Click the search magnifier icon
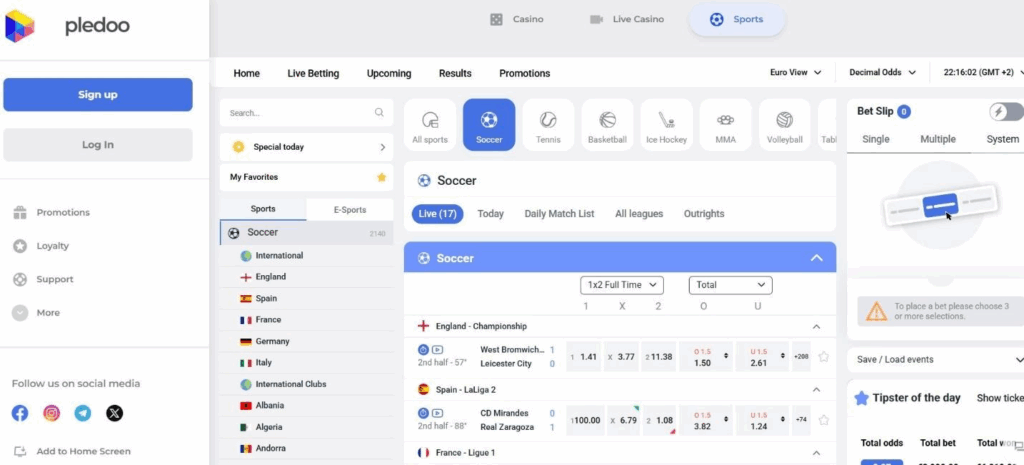 [379, 113]
